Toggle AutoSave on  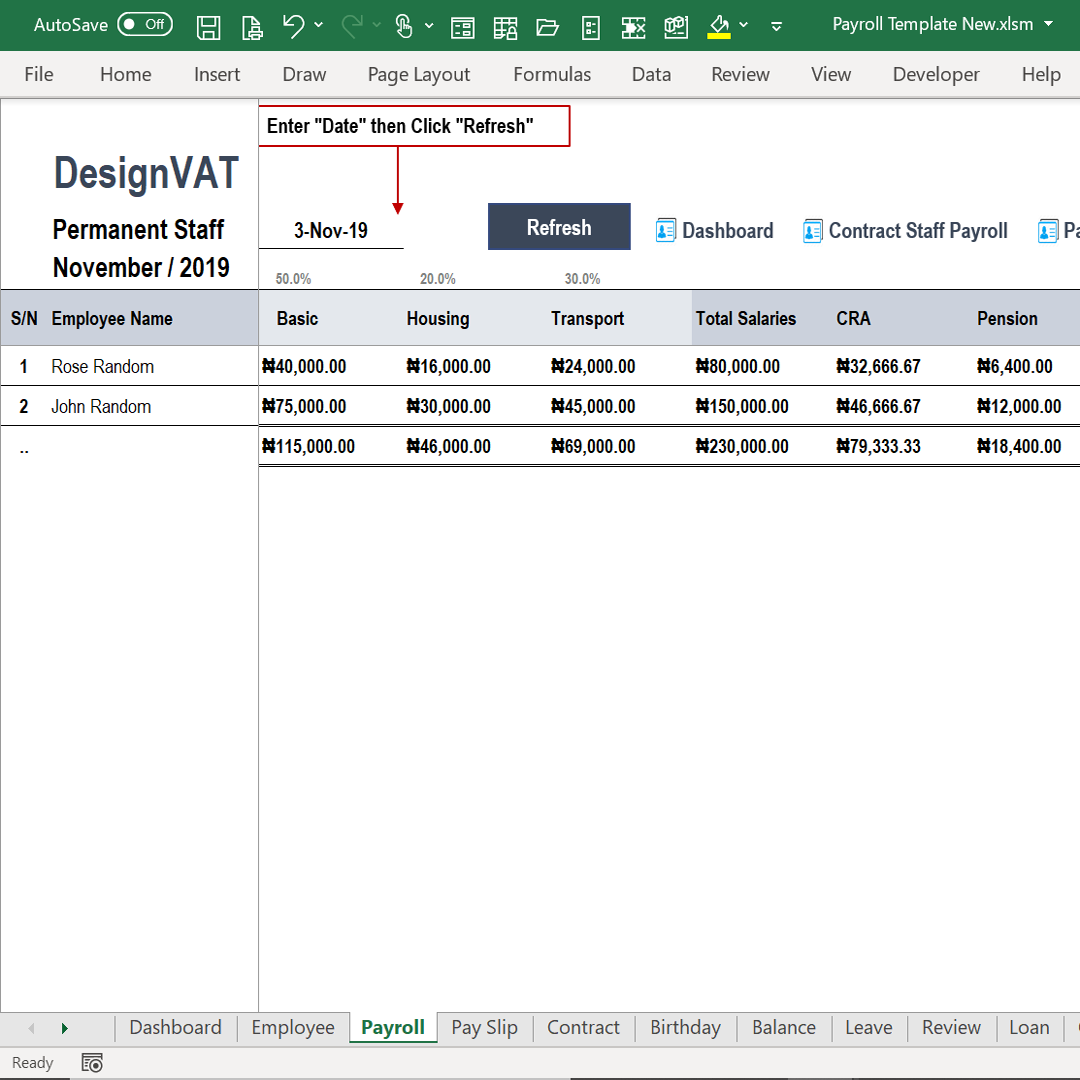(144, 24)
